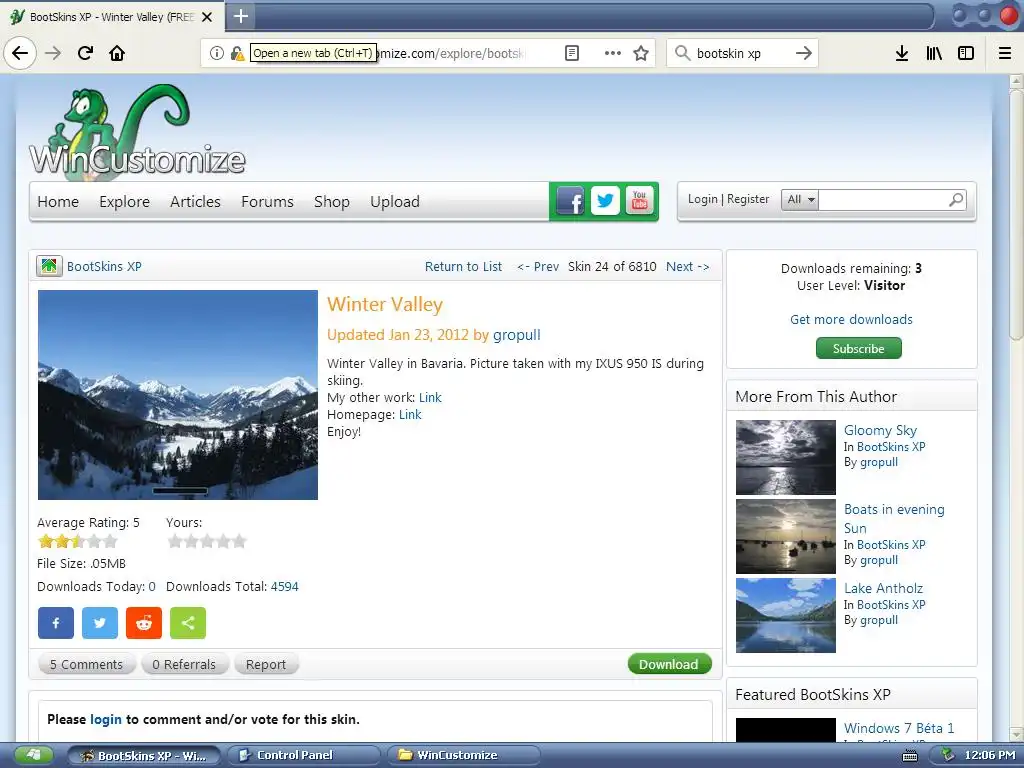This screenshot has height=768, width=1024.
Task: Click the Winter Valley preview image
Action: pos(178,395)
